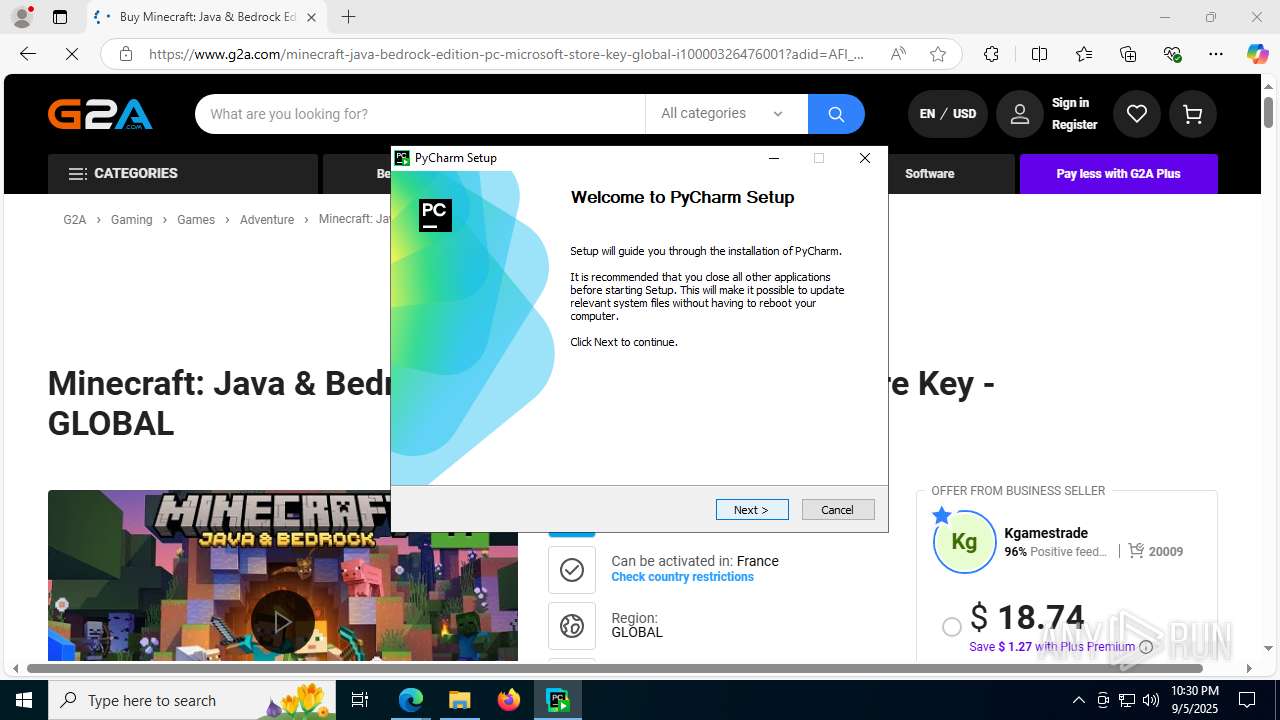1280x720 pixels.
Task: Close the Buy Minecraft browser tab
Action: (x=311, y=17)
